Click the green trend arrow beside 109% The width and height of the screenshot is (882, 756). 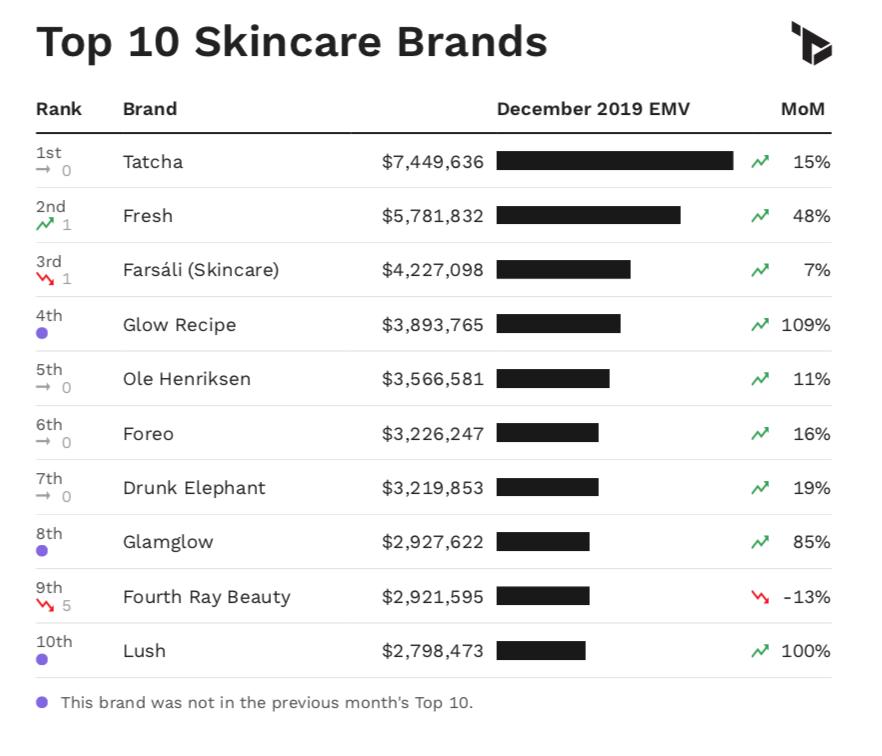(760, 324)
